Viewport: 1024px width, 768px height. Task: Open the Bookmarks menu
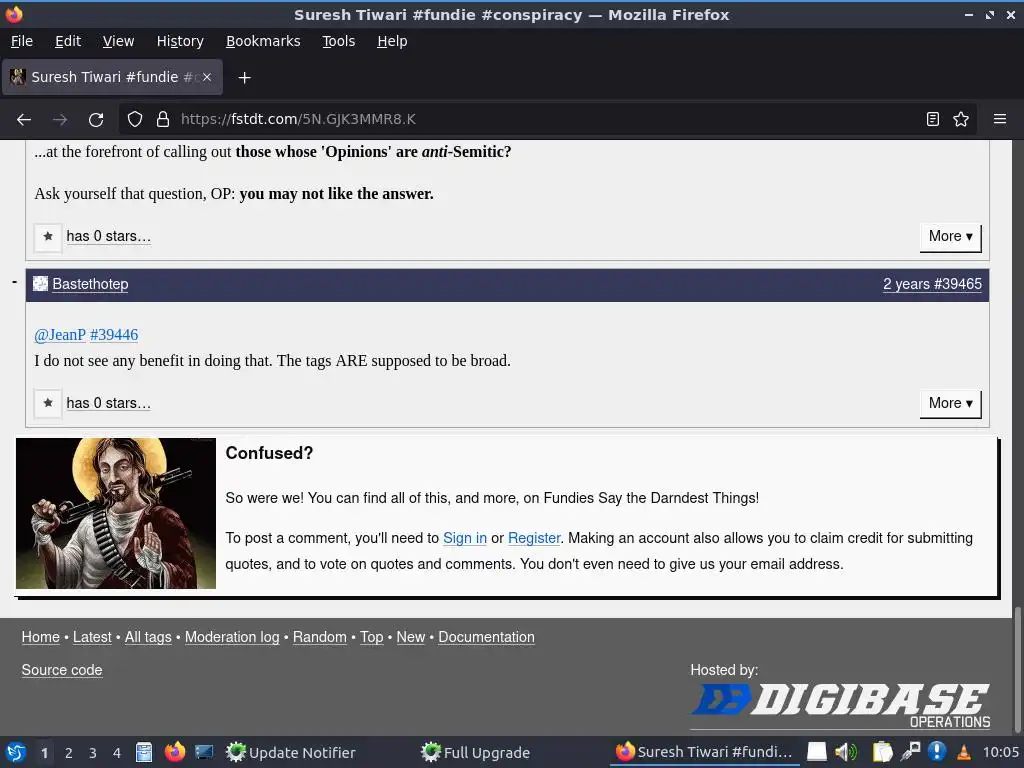[x=263, y=41]
